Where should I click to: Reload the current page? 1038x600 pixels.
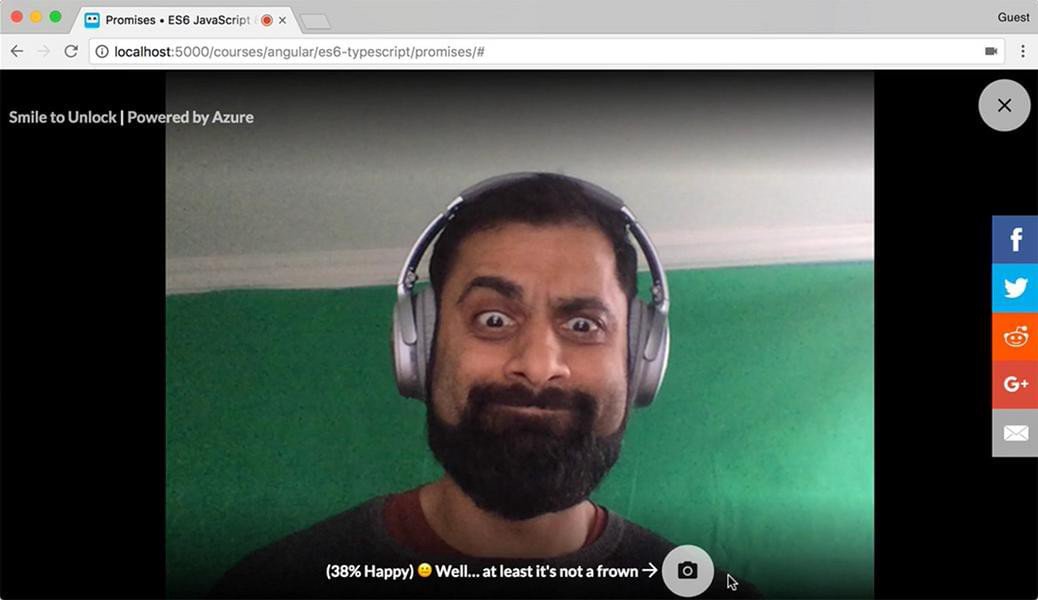click(x=71, y=51)
